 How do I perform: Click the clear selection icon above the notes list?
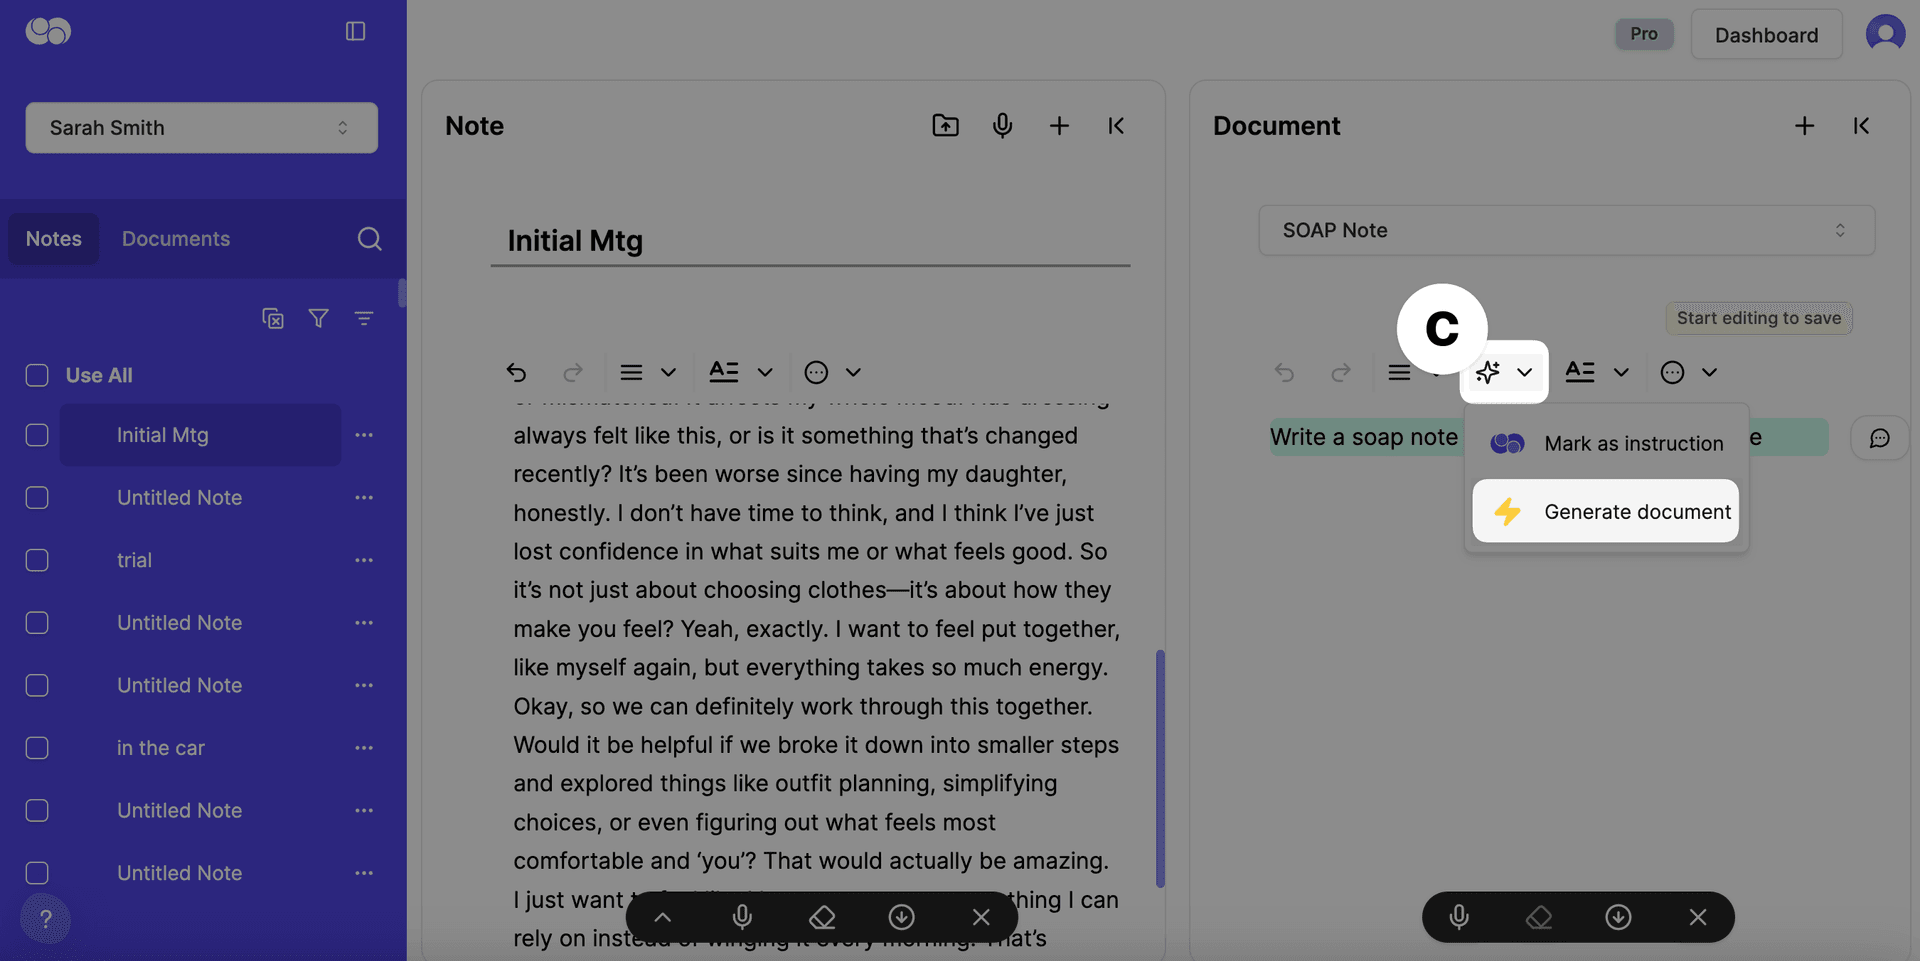coord(273,318)
